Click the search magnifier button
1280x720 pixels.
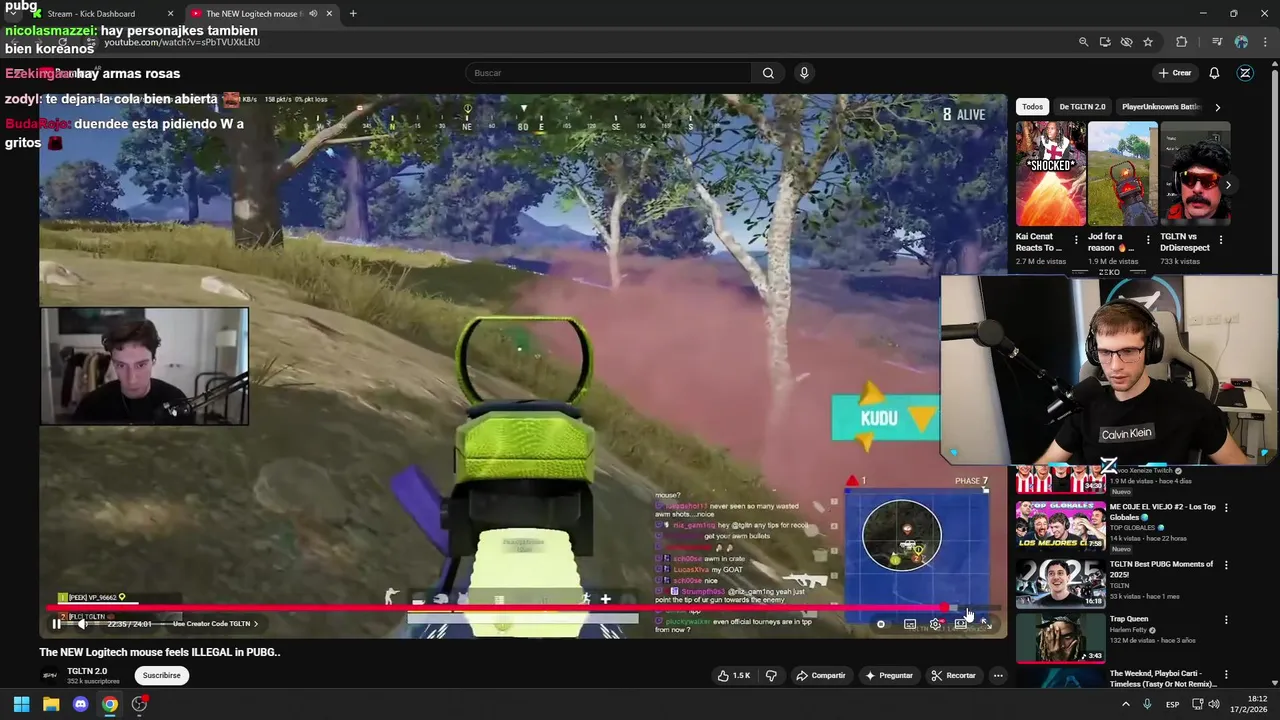click(x=768, y=73)
